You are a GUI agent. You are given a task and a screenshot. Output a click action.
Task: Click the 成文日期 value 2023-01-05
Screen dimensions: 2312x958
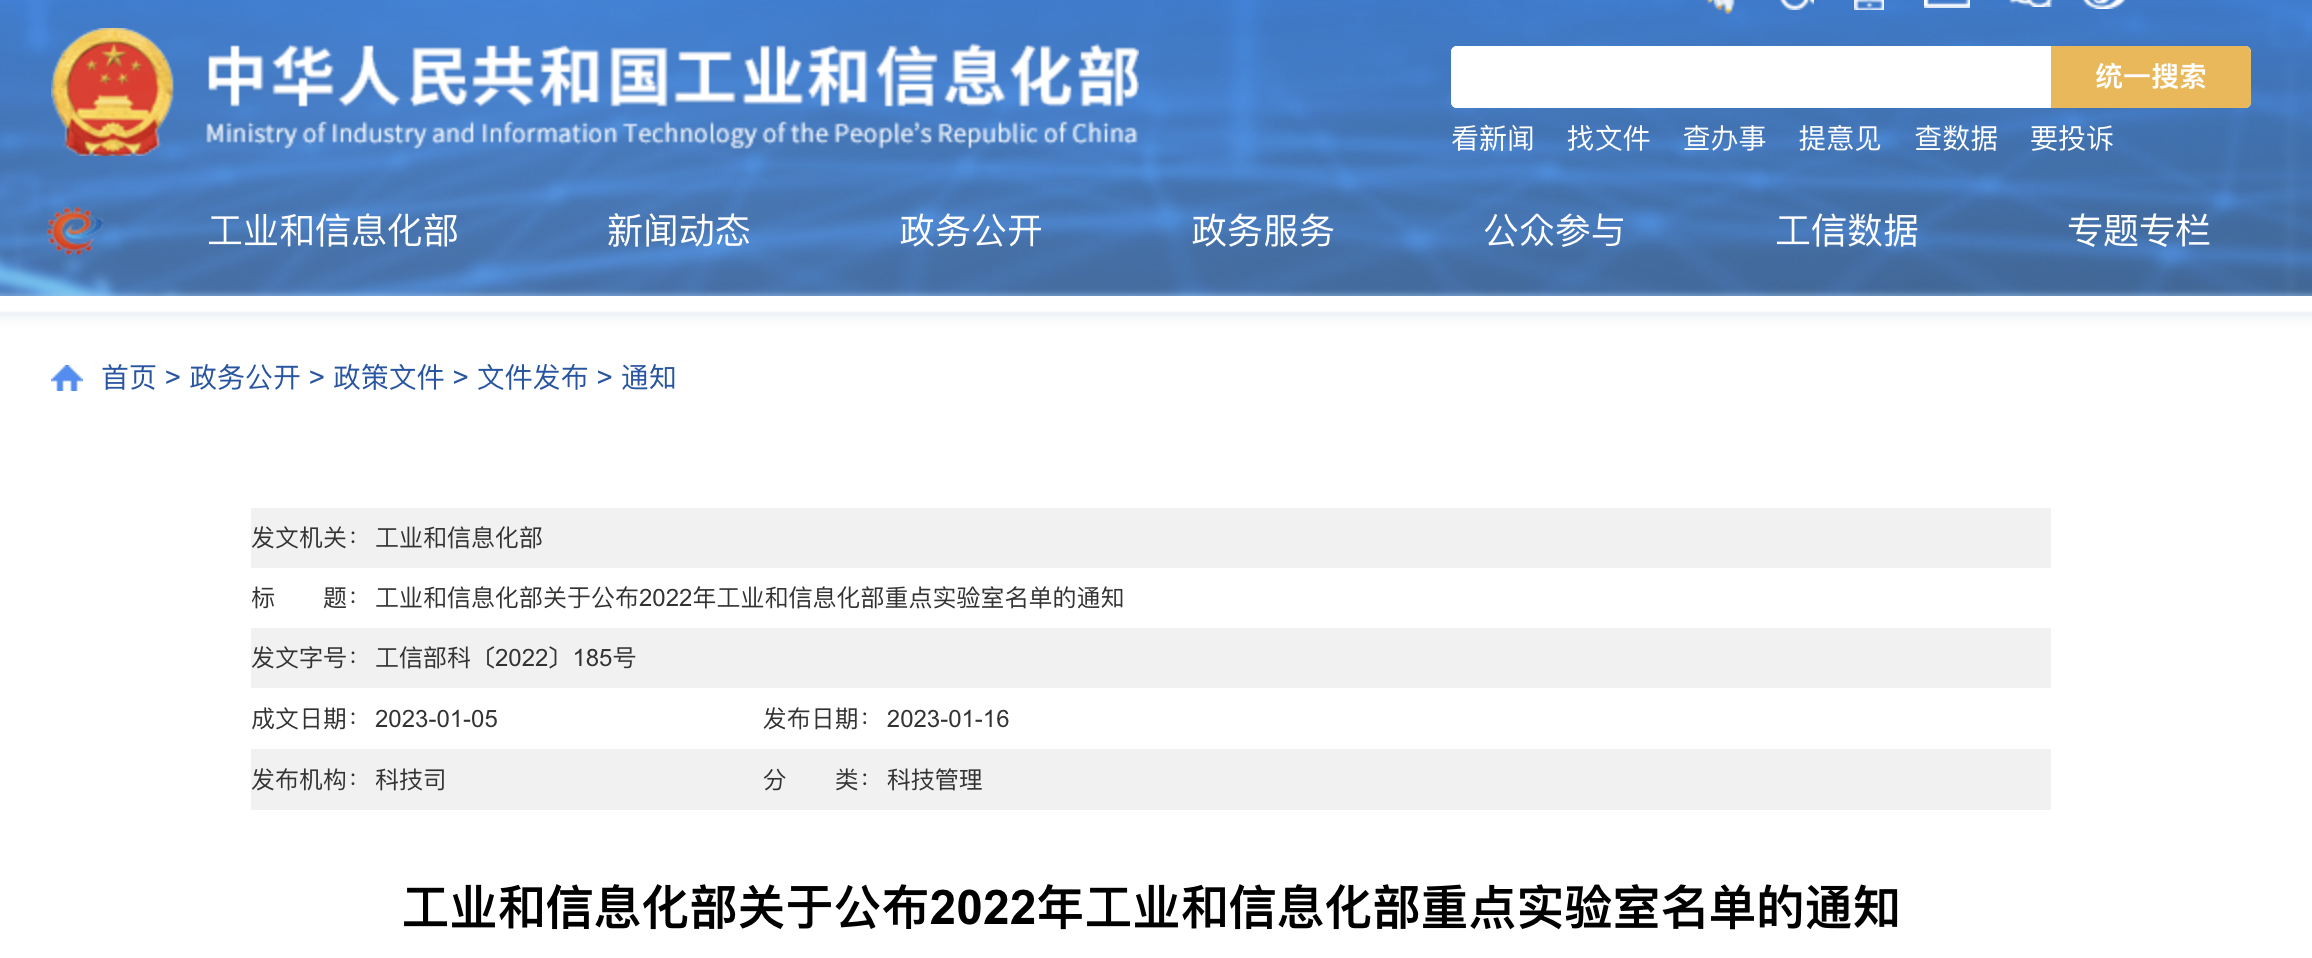[x=436, y=719]
